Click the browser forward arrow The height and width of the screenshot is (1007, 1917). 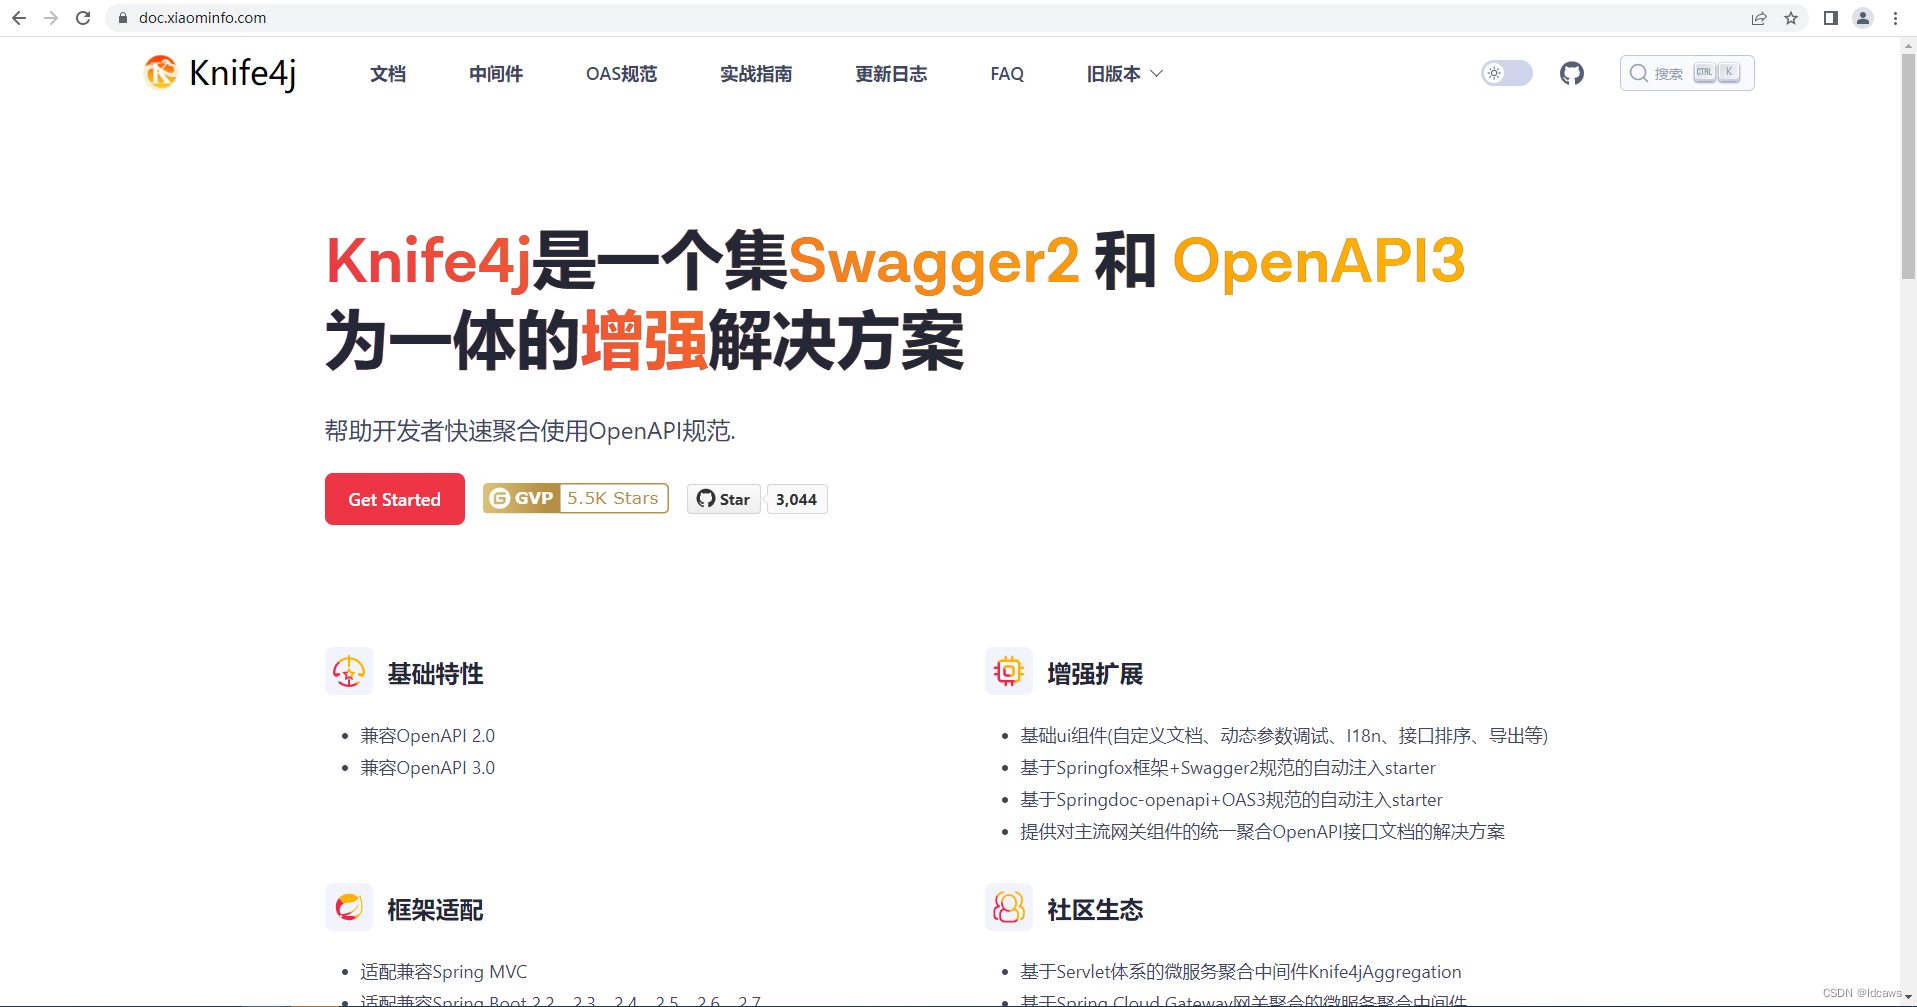tap(51, 18)
